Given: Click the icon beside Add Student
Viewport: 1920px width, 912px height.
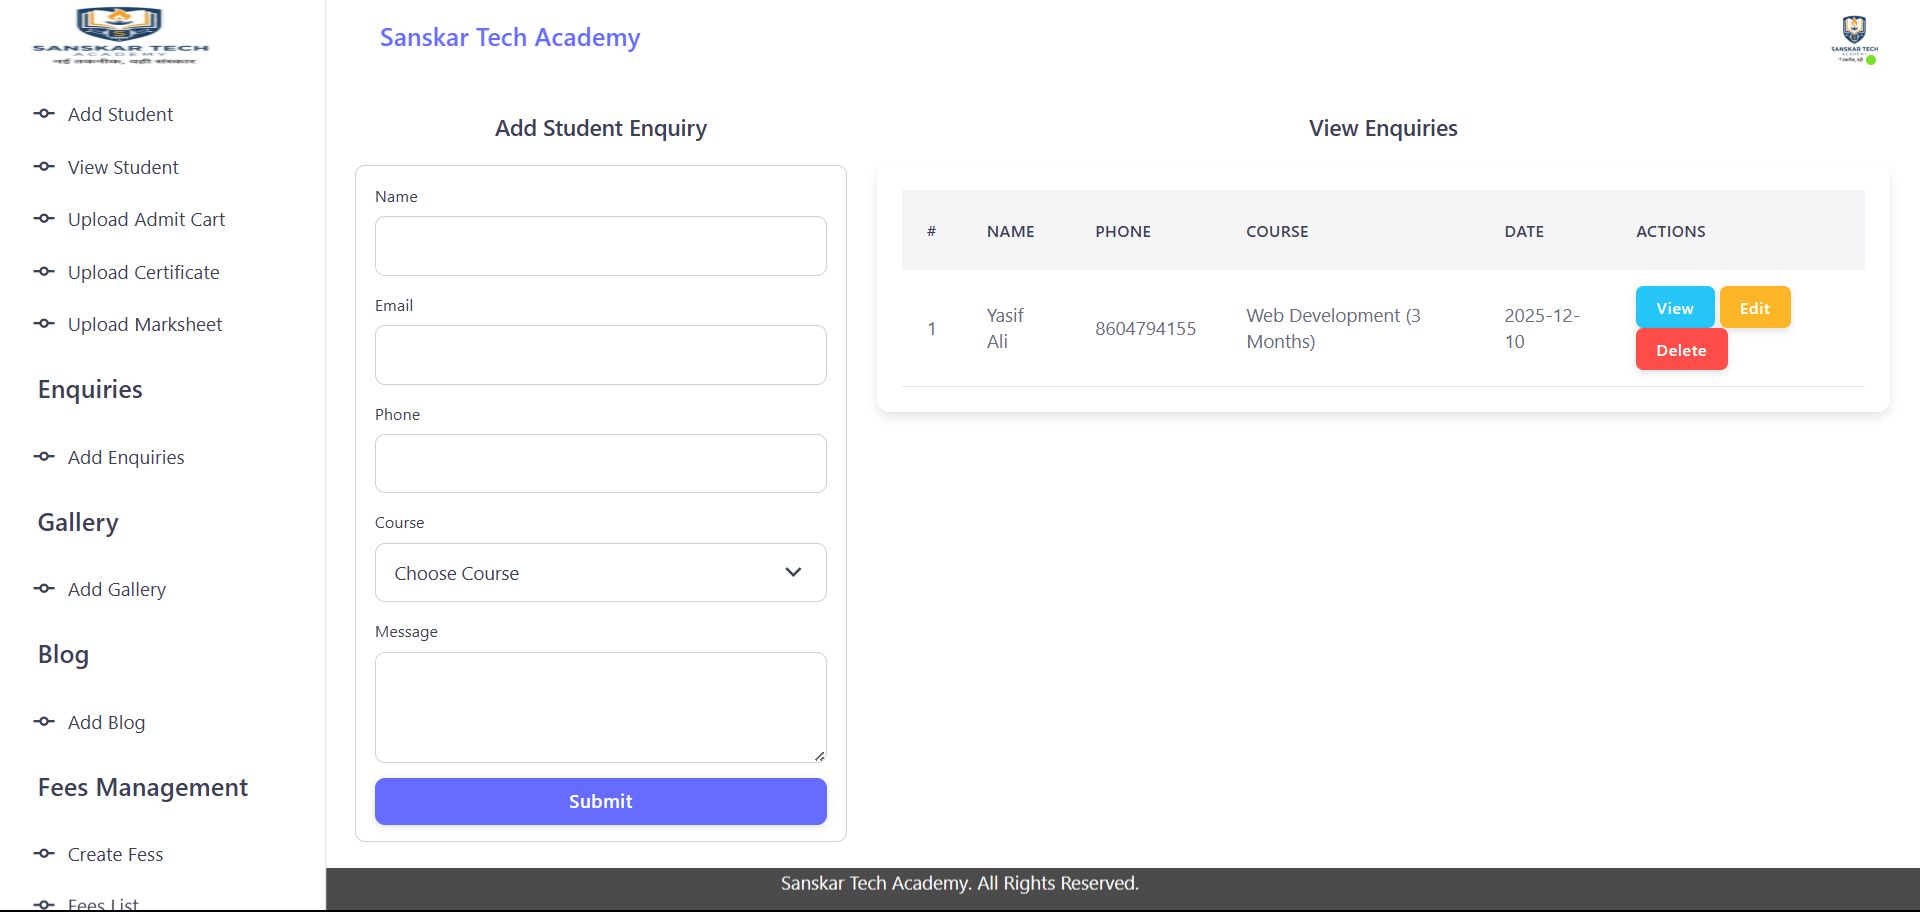Looking at the screenshot, I should coord(44,114).
